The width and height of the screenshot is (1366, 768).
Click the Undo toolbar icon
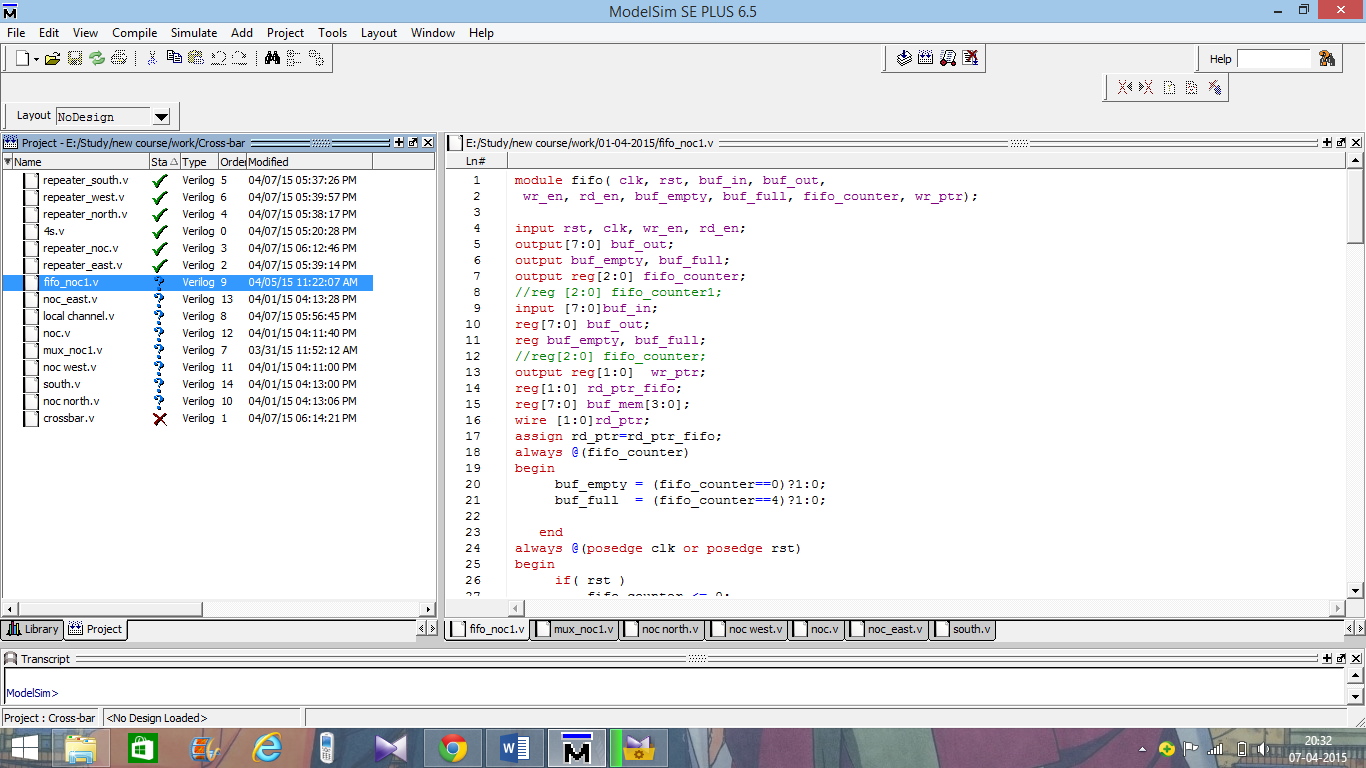point(218,59)
